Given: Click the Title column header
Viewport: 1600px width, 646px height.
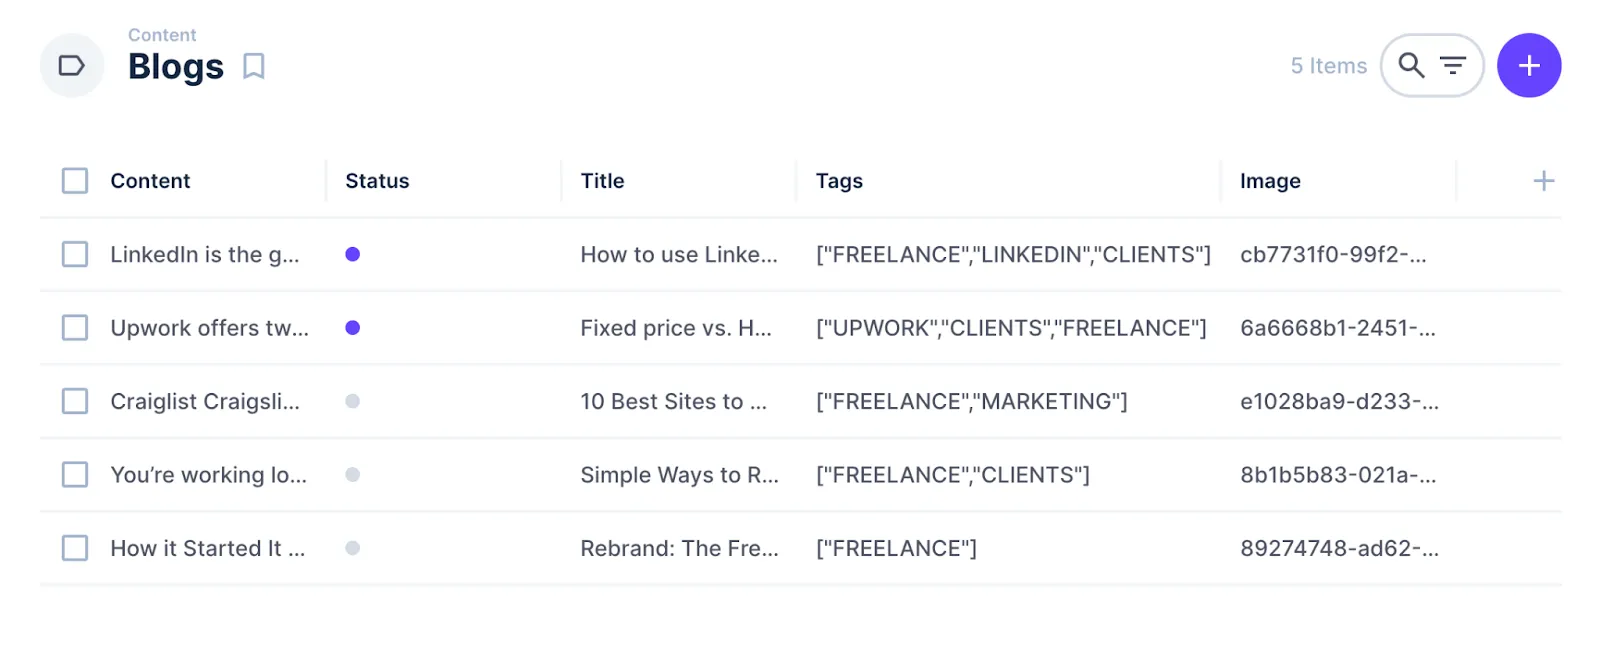Looking at the screenshot, I should [x=602, y=180].
